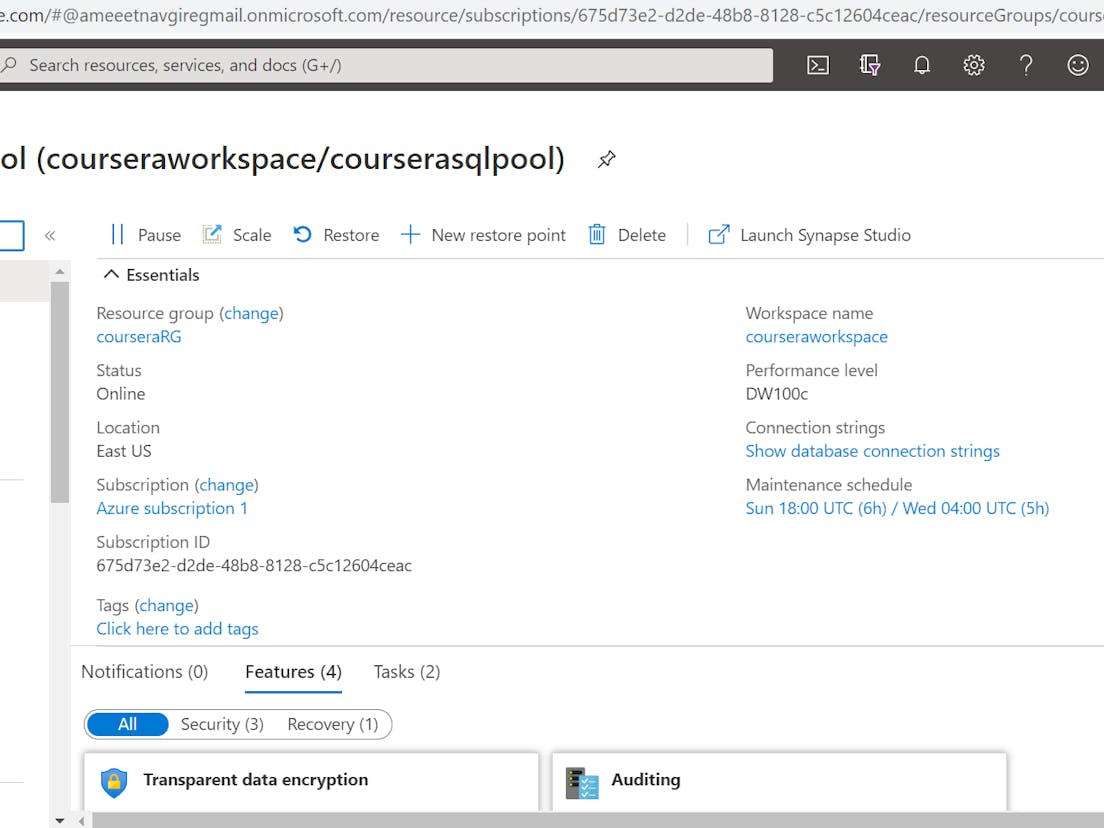Image resolution: width=1104 pixels, height=828 pixels.
Task: Click here to add tags
Action: (x=177, y=628)
